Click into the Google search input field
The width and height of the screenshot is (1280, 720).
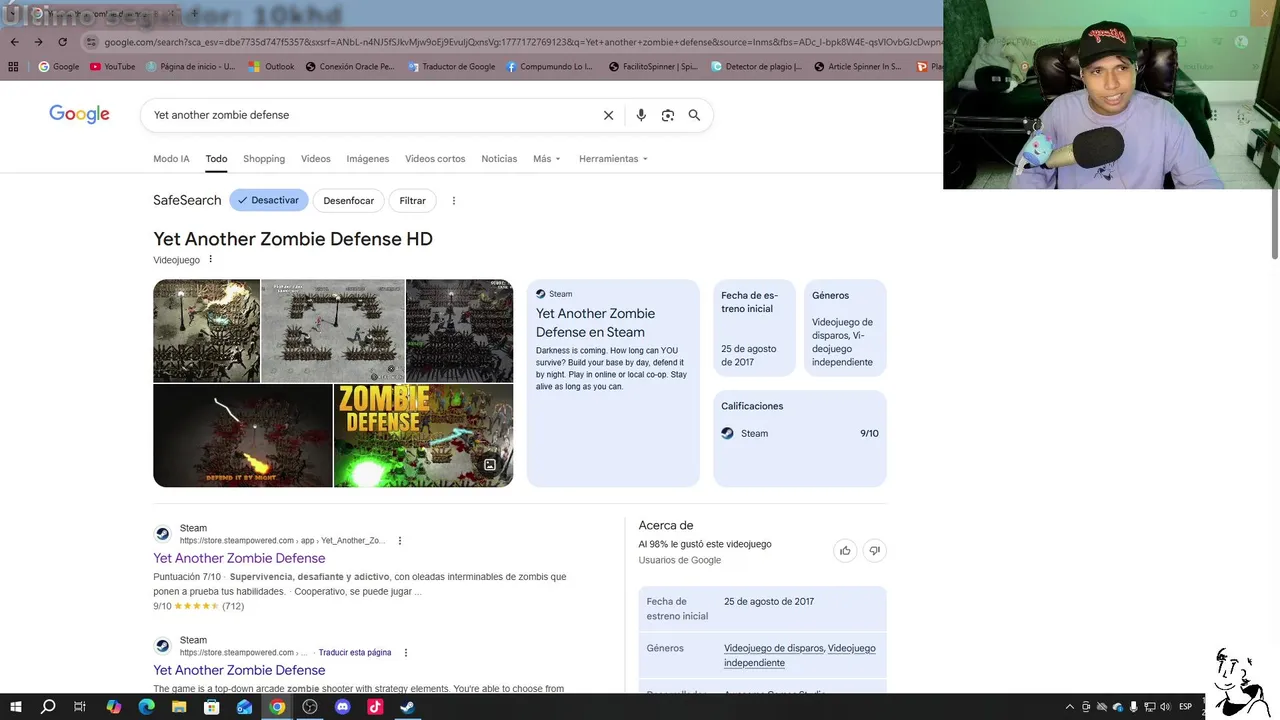point(370,115)
